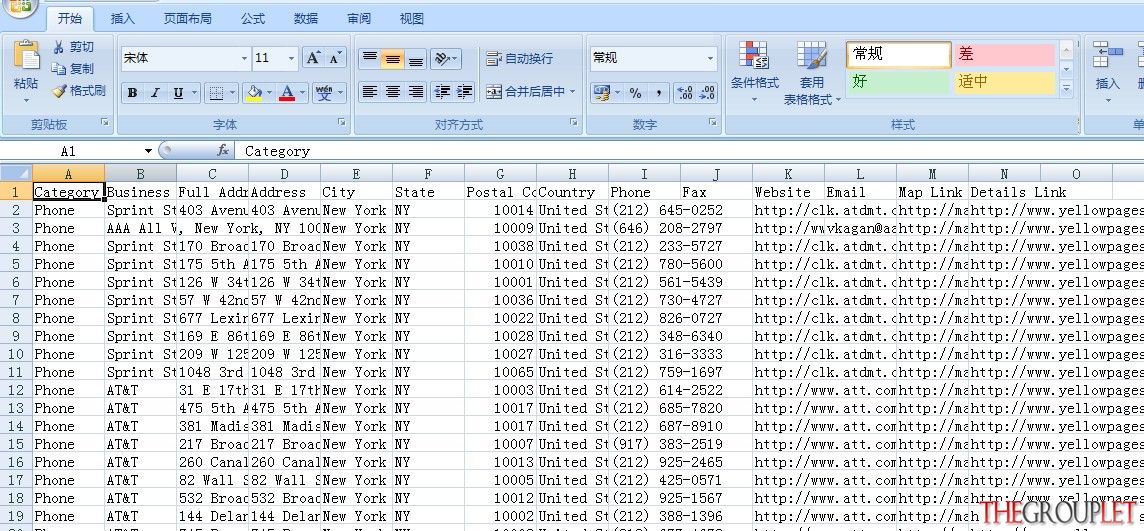Image resolution: width=1144 pixels, height=531 pixels.
Task: Open the Alignment dialog launcher
Action: pos(573,123)
